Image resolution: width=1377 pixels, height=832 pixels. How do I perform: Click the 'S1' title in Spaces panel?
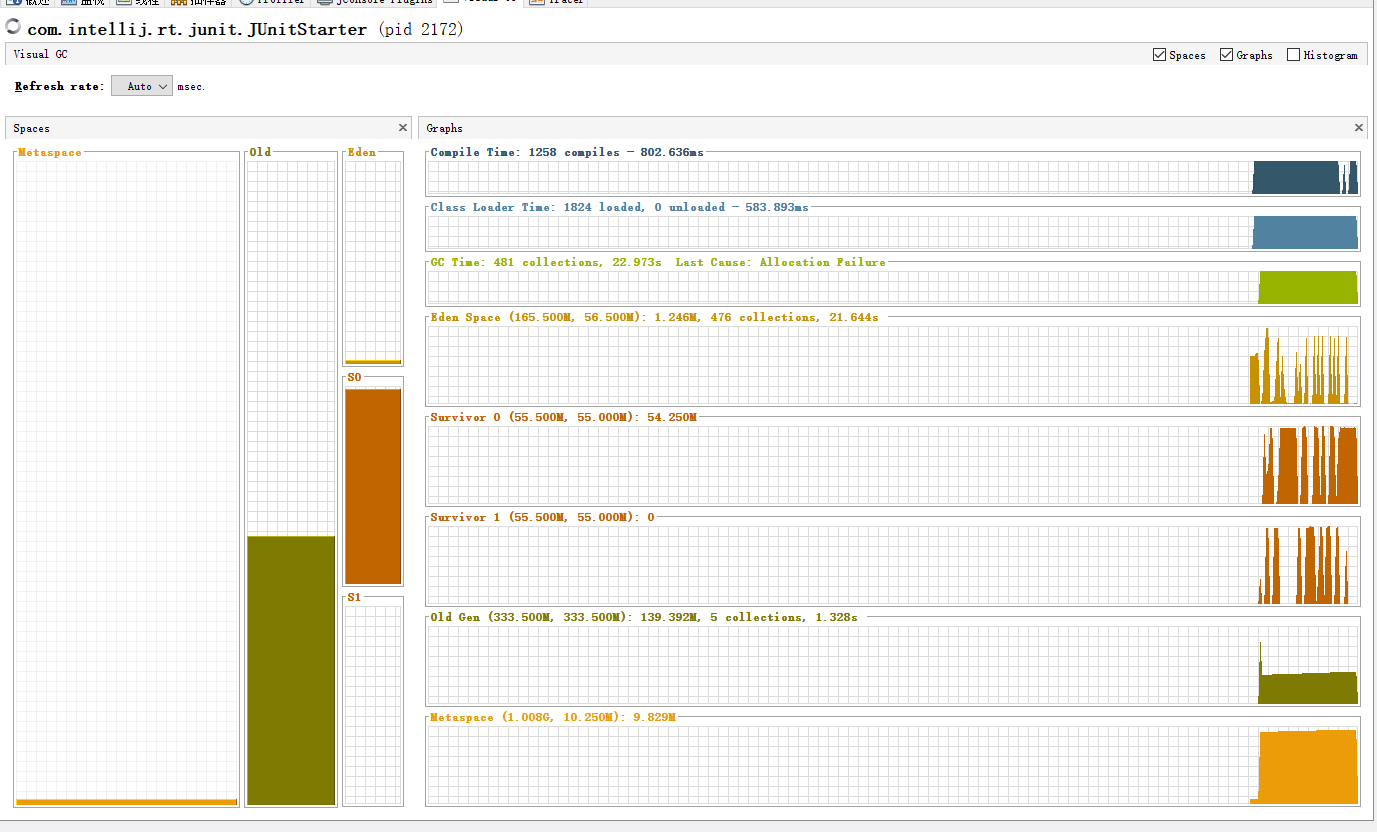click(355, 597)
